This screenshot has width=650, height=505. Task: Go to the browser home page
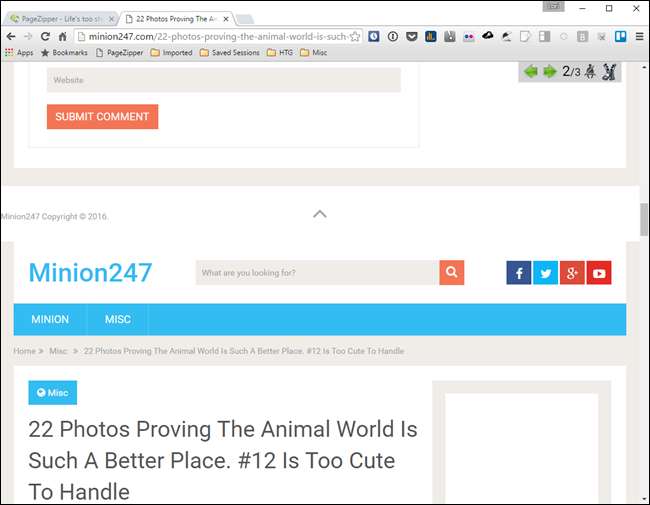(63, 36)
